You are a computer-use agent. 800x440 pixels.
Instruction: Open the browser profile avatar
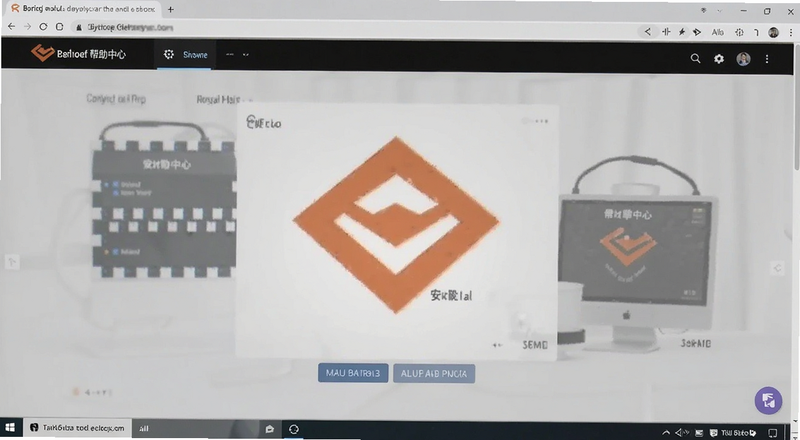point(773,32)
